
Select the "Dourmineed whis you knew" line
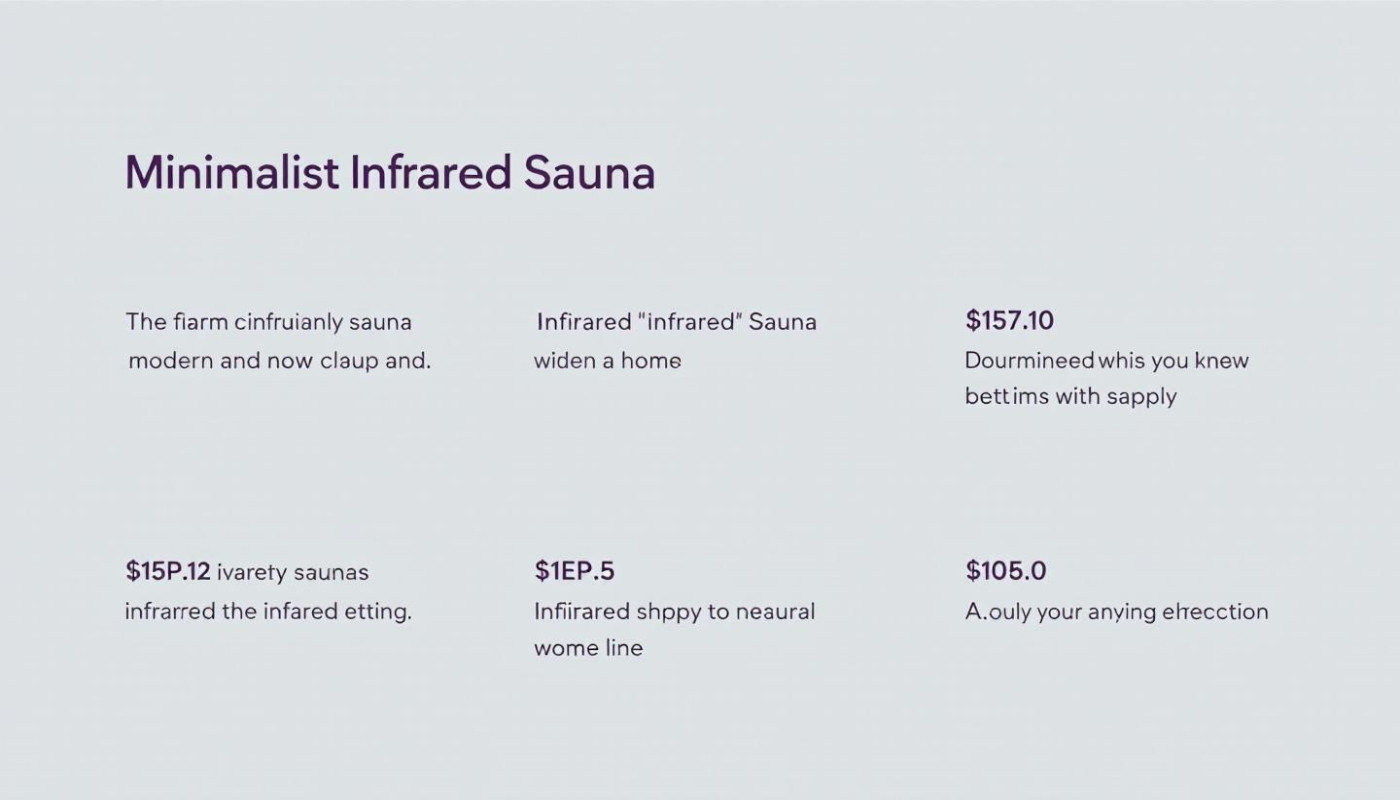coord(1106,360)
